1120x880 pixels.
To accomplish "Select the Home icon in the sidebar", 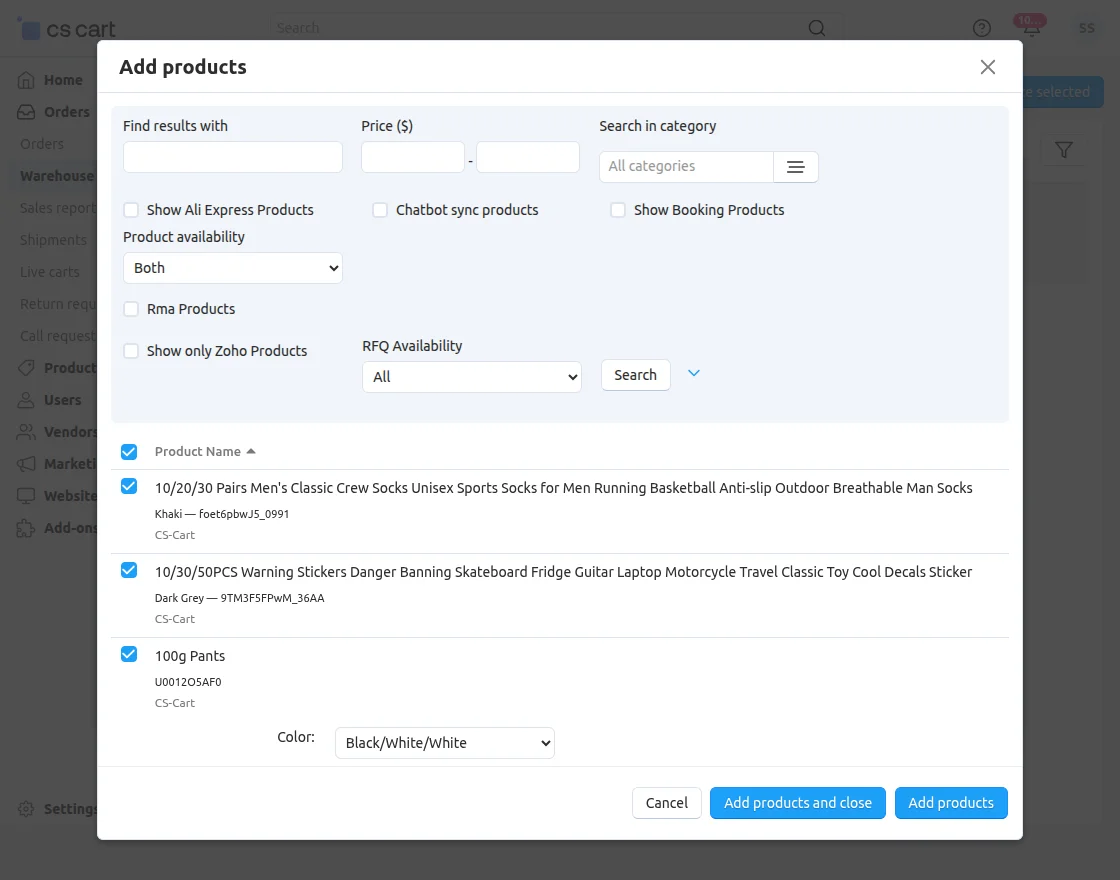I will click(27, 79).
